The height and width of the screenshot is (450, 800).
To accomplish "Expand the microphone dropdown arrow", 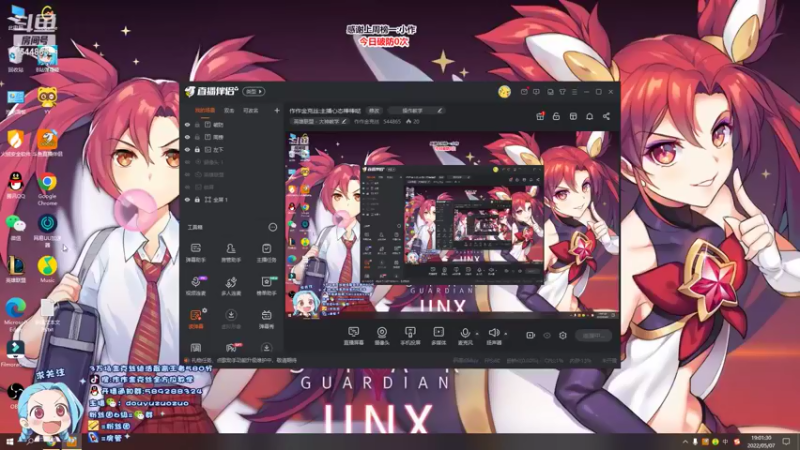I will [477, 334].
